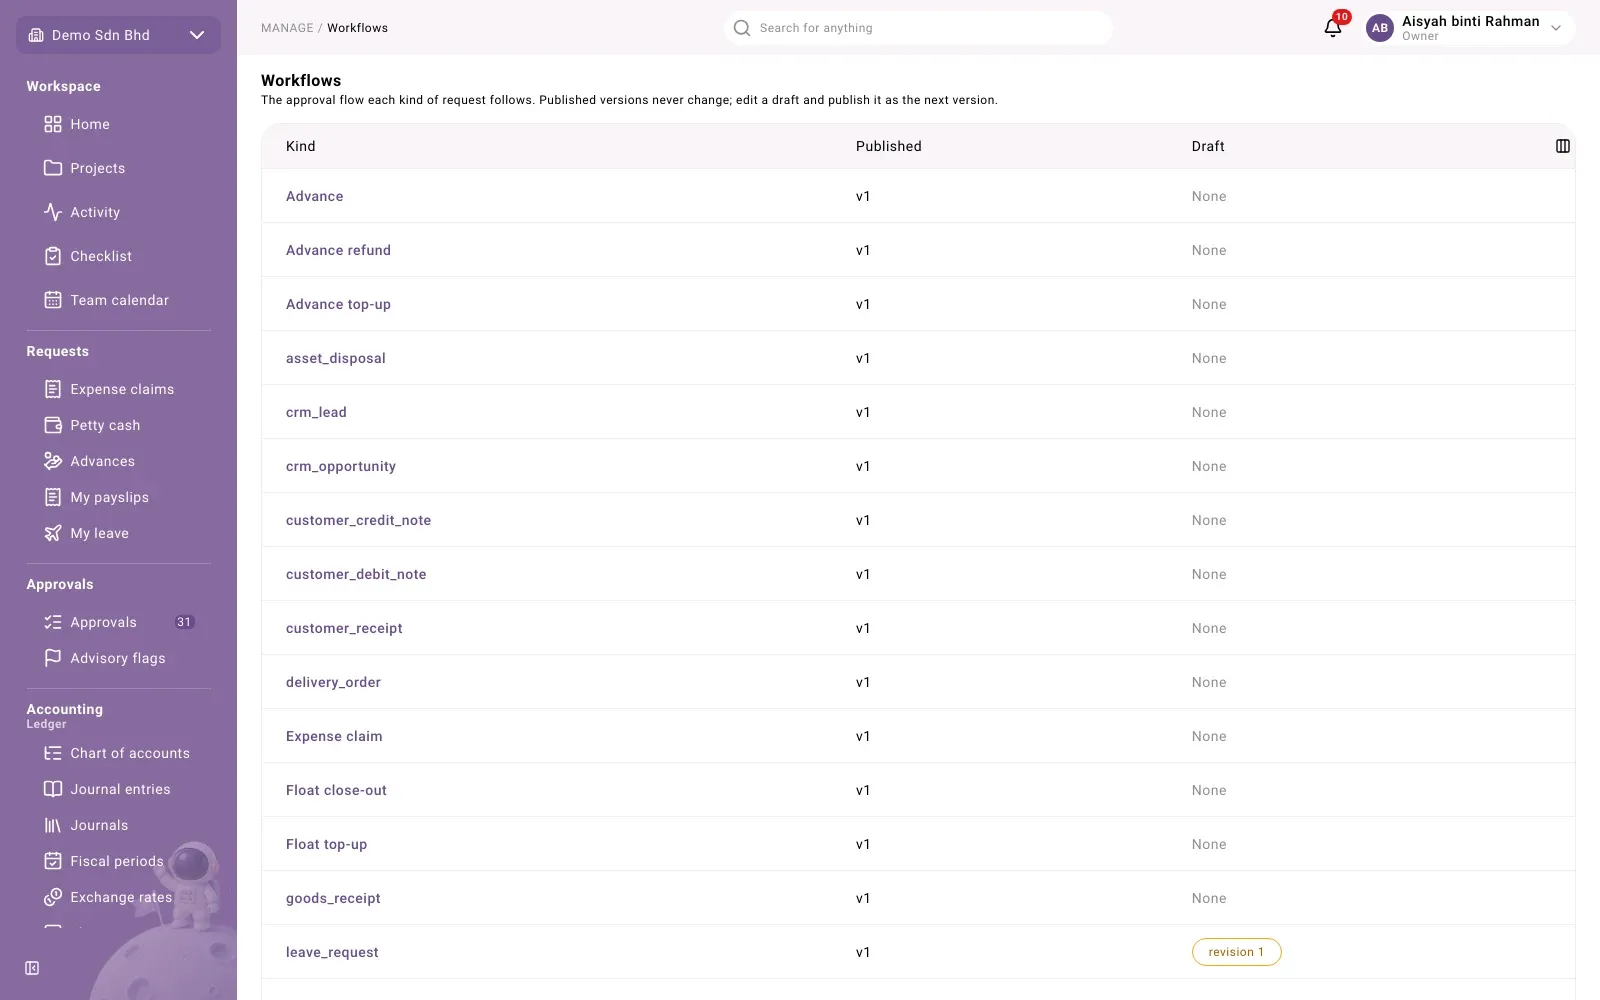
Task: Click the Checklist clipboard icon
Action: click(x=53, y=256)
